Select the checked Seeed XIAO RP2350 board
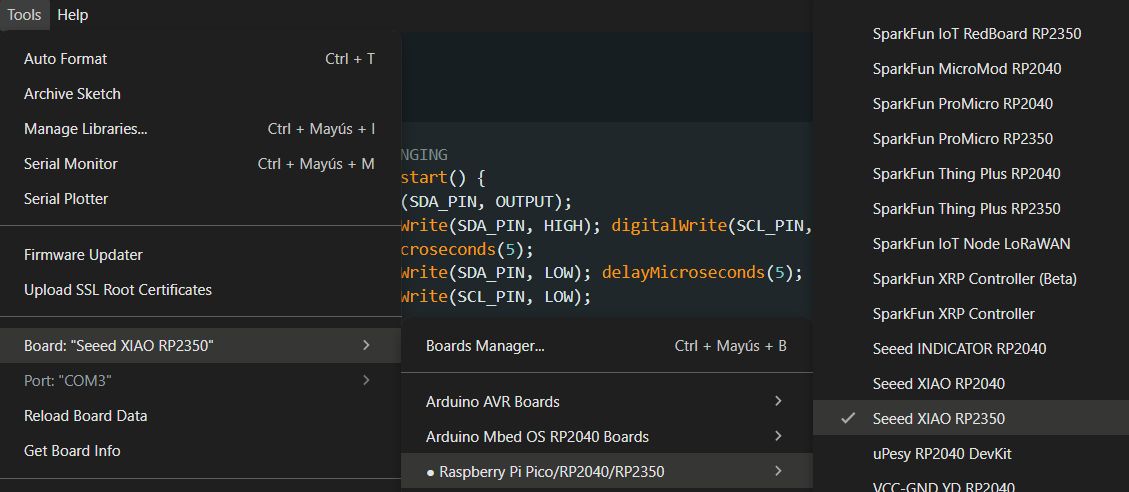Image resolution: width=1129 pixels, height=492 pixels. pos(938,418)
